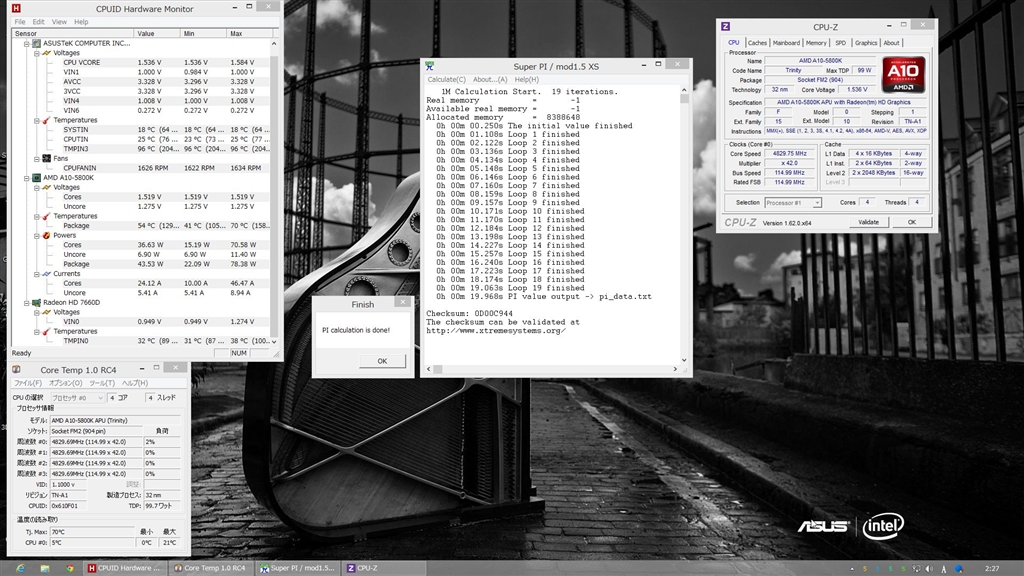The image size is (1024, 576).
Task: Switch to About tab in CPU-Z
Action: (891, 42)
